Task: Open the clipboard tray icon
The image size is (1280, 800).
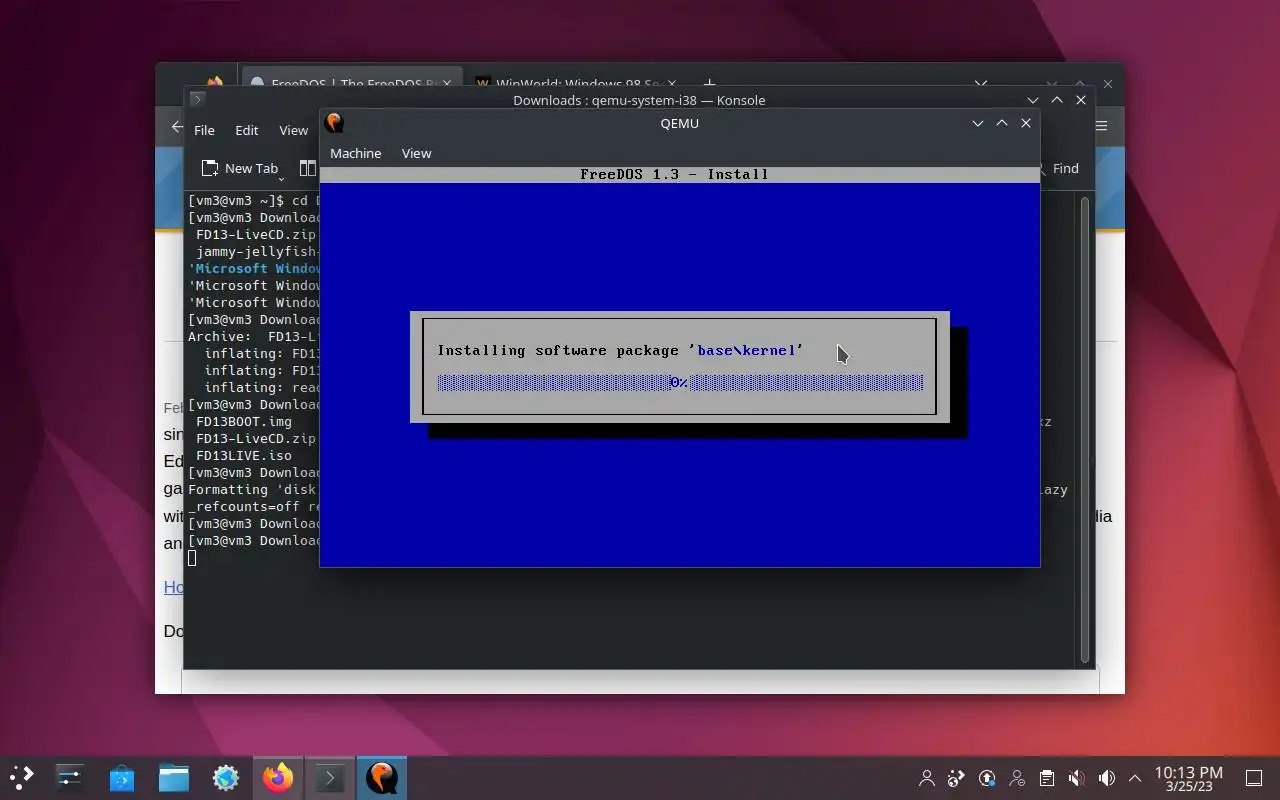Action: [1047, 778]
